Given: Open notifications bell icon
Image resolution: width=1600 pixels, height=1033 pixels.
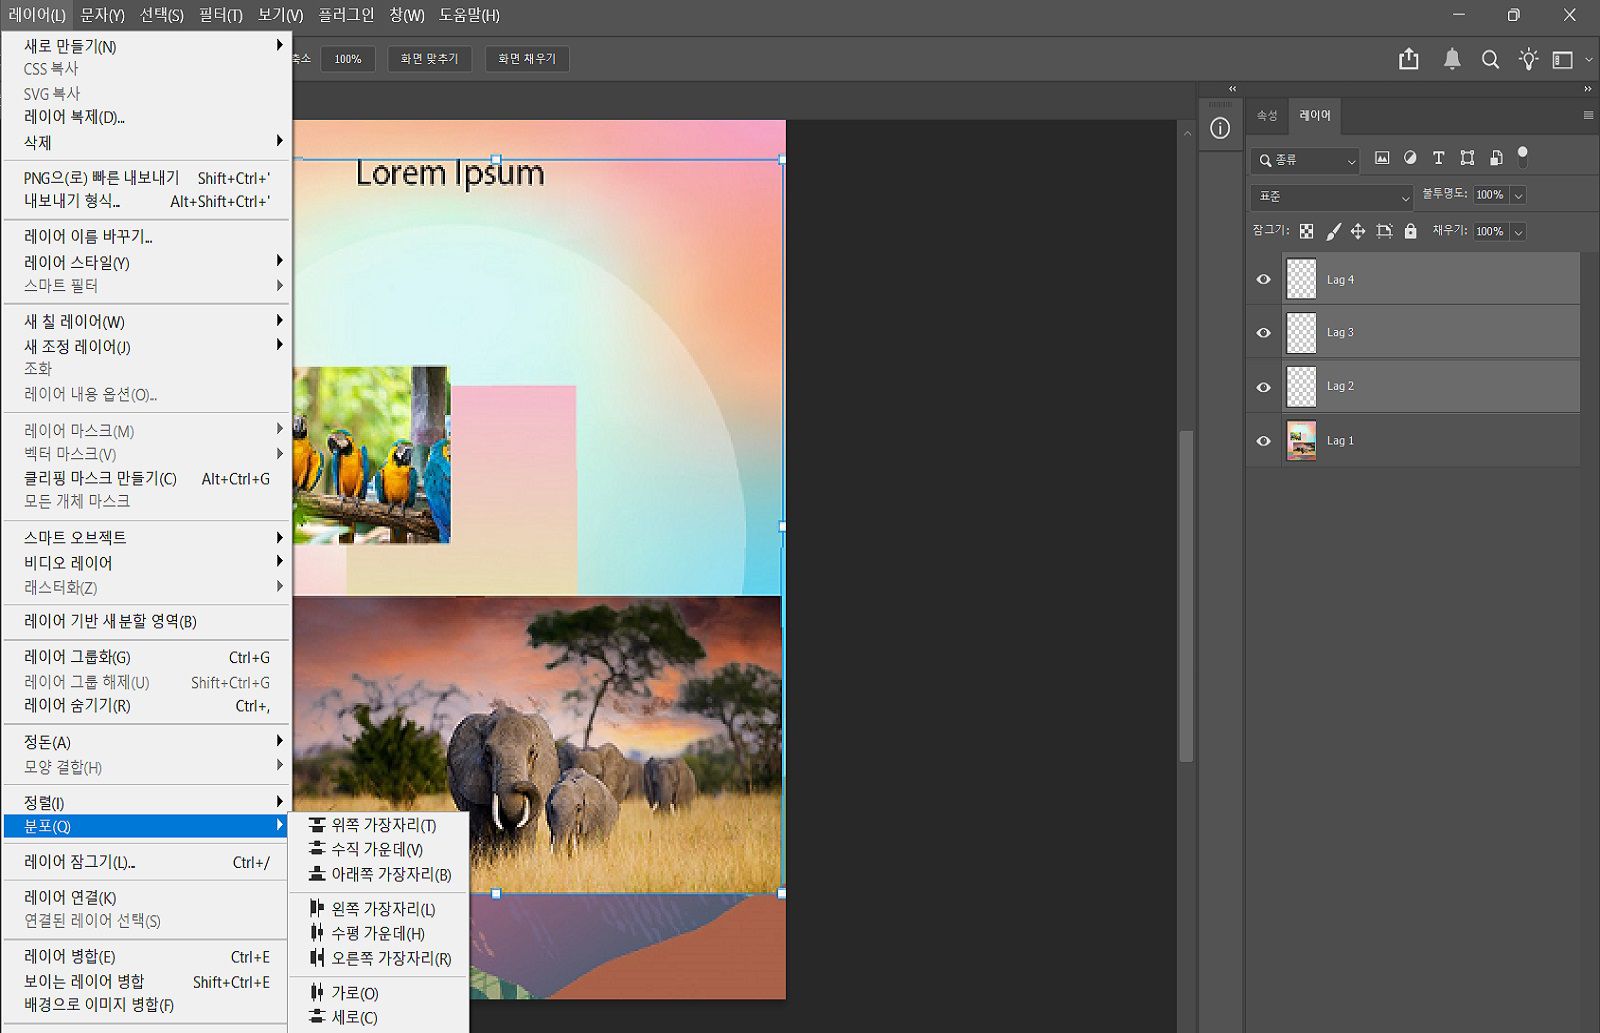Looking at the screenshot, I should tap(1452, 59).
